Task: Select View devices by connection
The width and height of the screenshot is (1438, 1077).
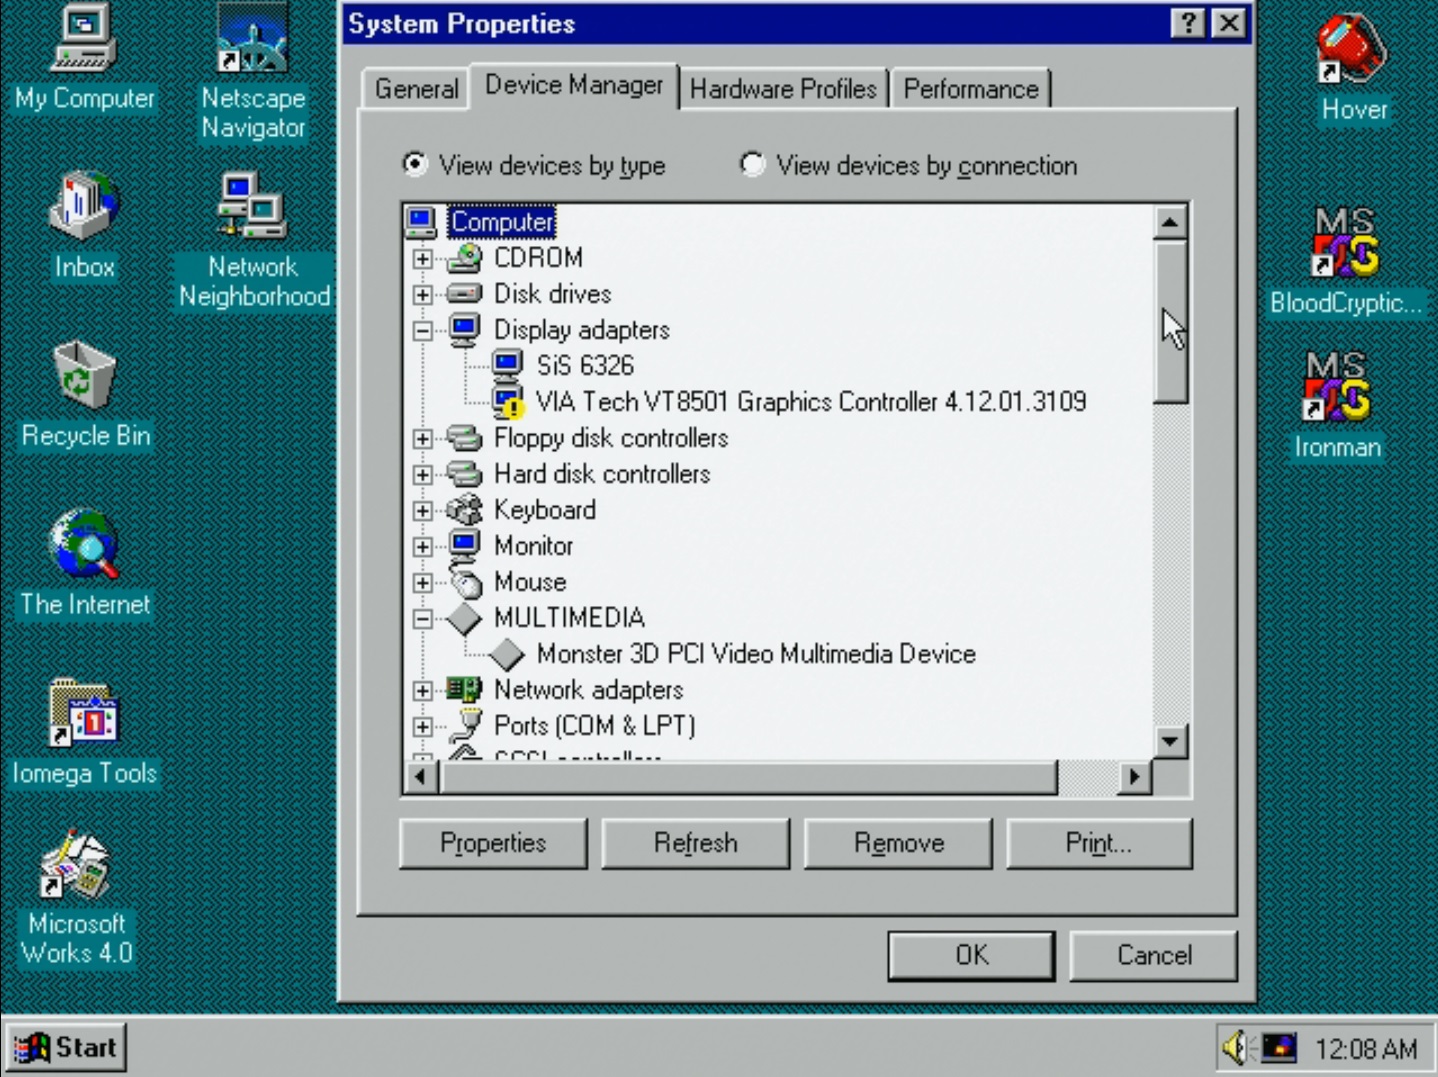Action: click(x=752, y=164)
